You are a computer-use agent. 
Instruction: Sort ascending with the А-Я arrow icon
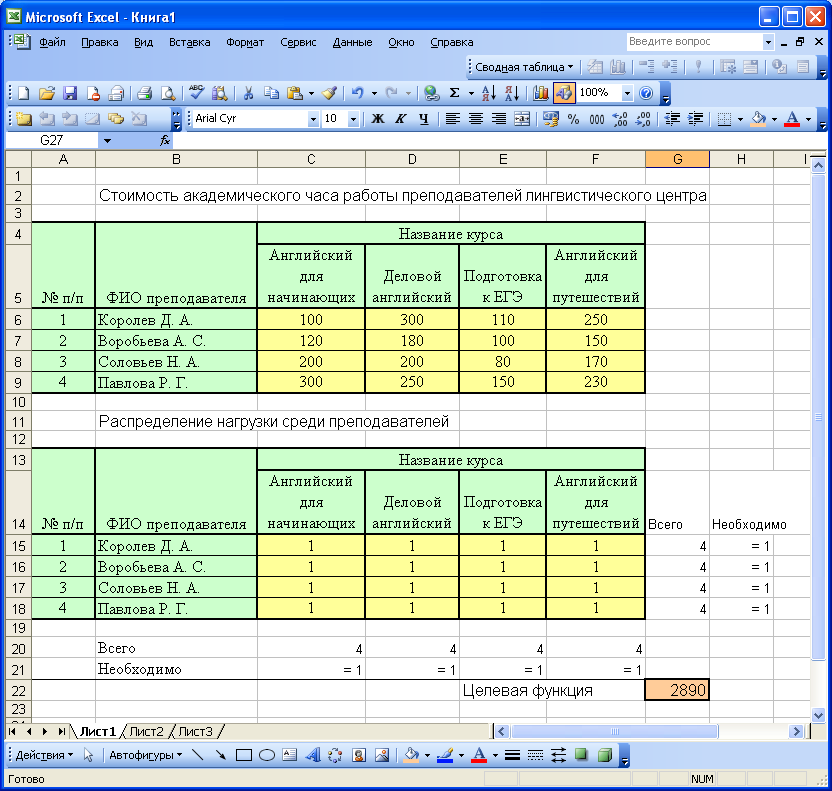click(x=489, y=93)
